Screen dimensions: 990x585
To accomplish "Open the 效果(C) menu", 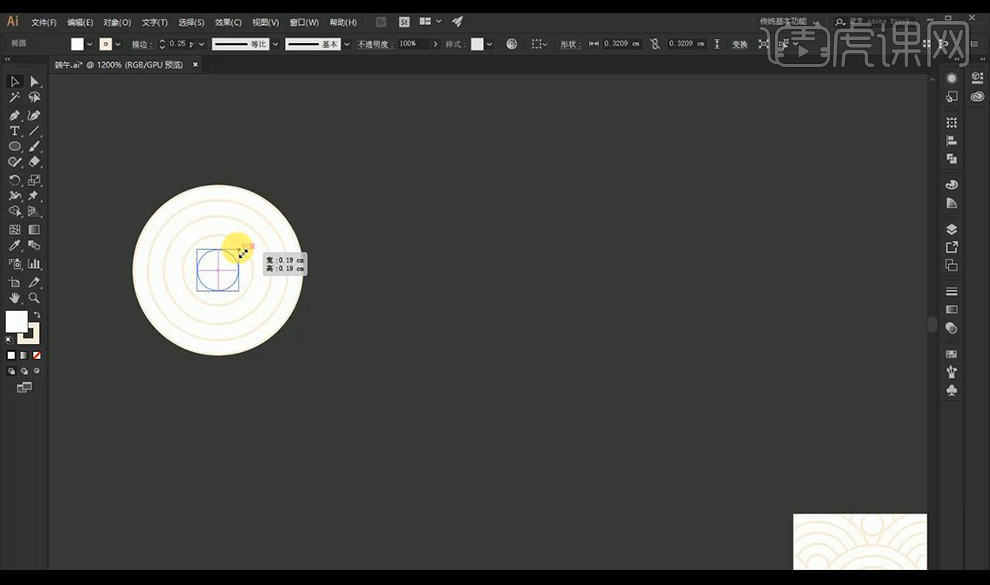I will click(x=228, y=22).
